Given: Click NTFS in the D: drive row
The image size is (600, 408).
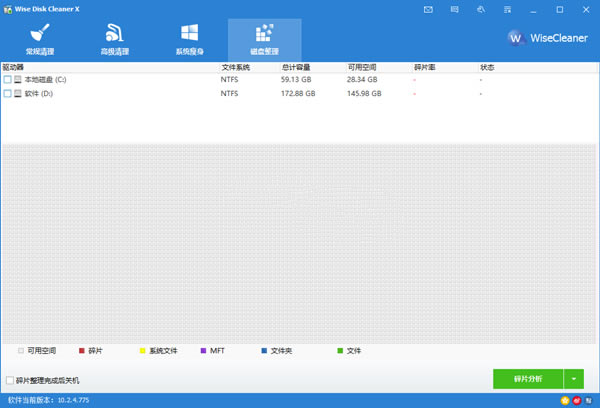Looking at the screenshot, I should tap(229, 93).
